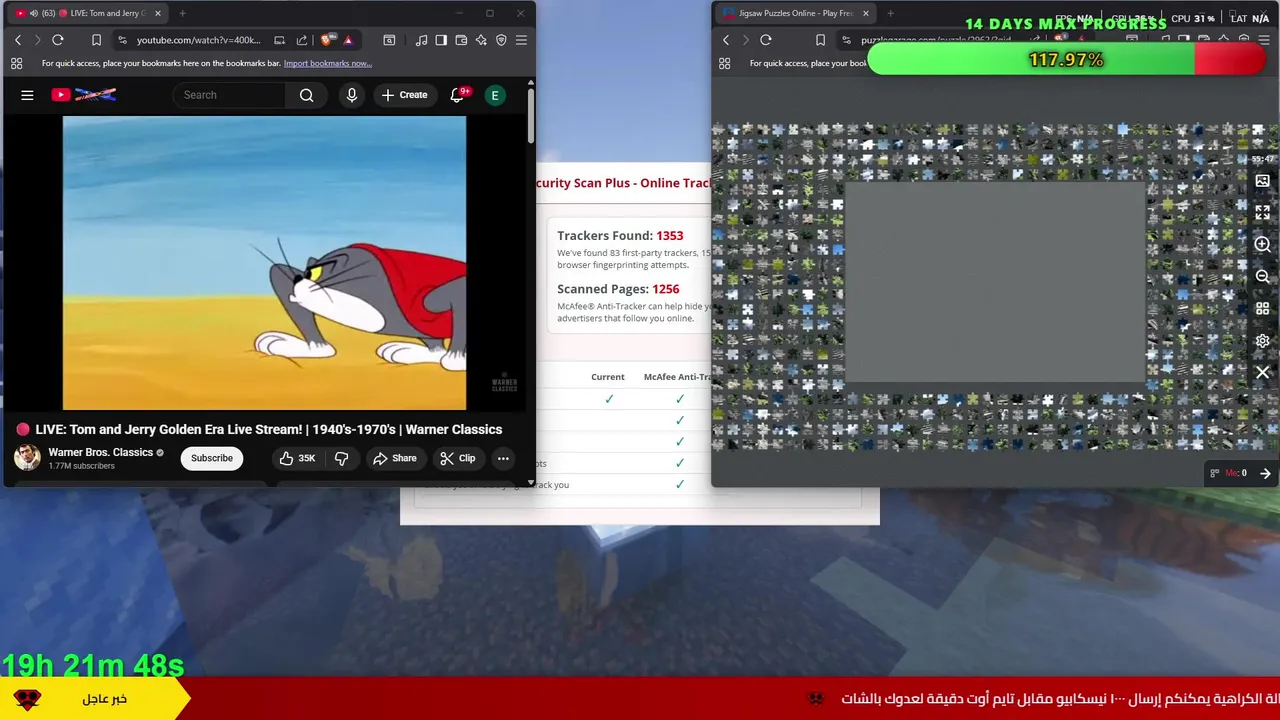Image resolution: width=1280 pixels, height=720 pixels.
Task: Click the share icon in YouTube address bar
Action: pyautogui.click(x=304, y=40)
